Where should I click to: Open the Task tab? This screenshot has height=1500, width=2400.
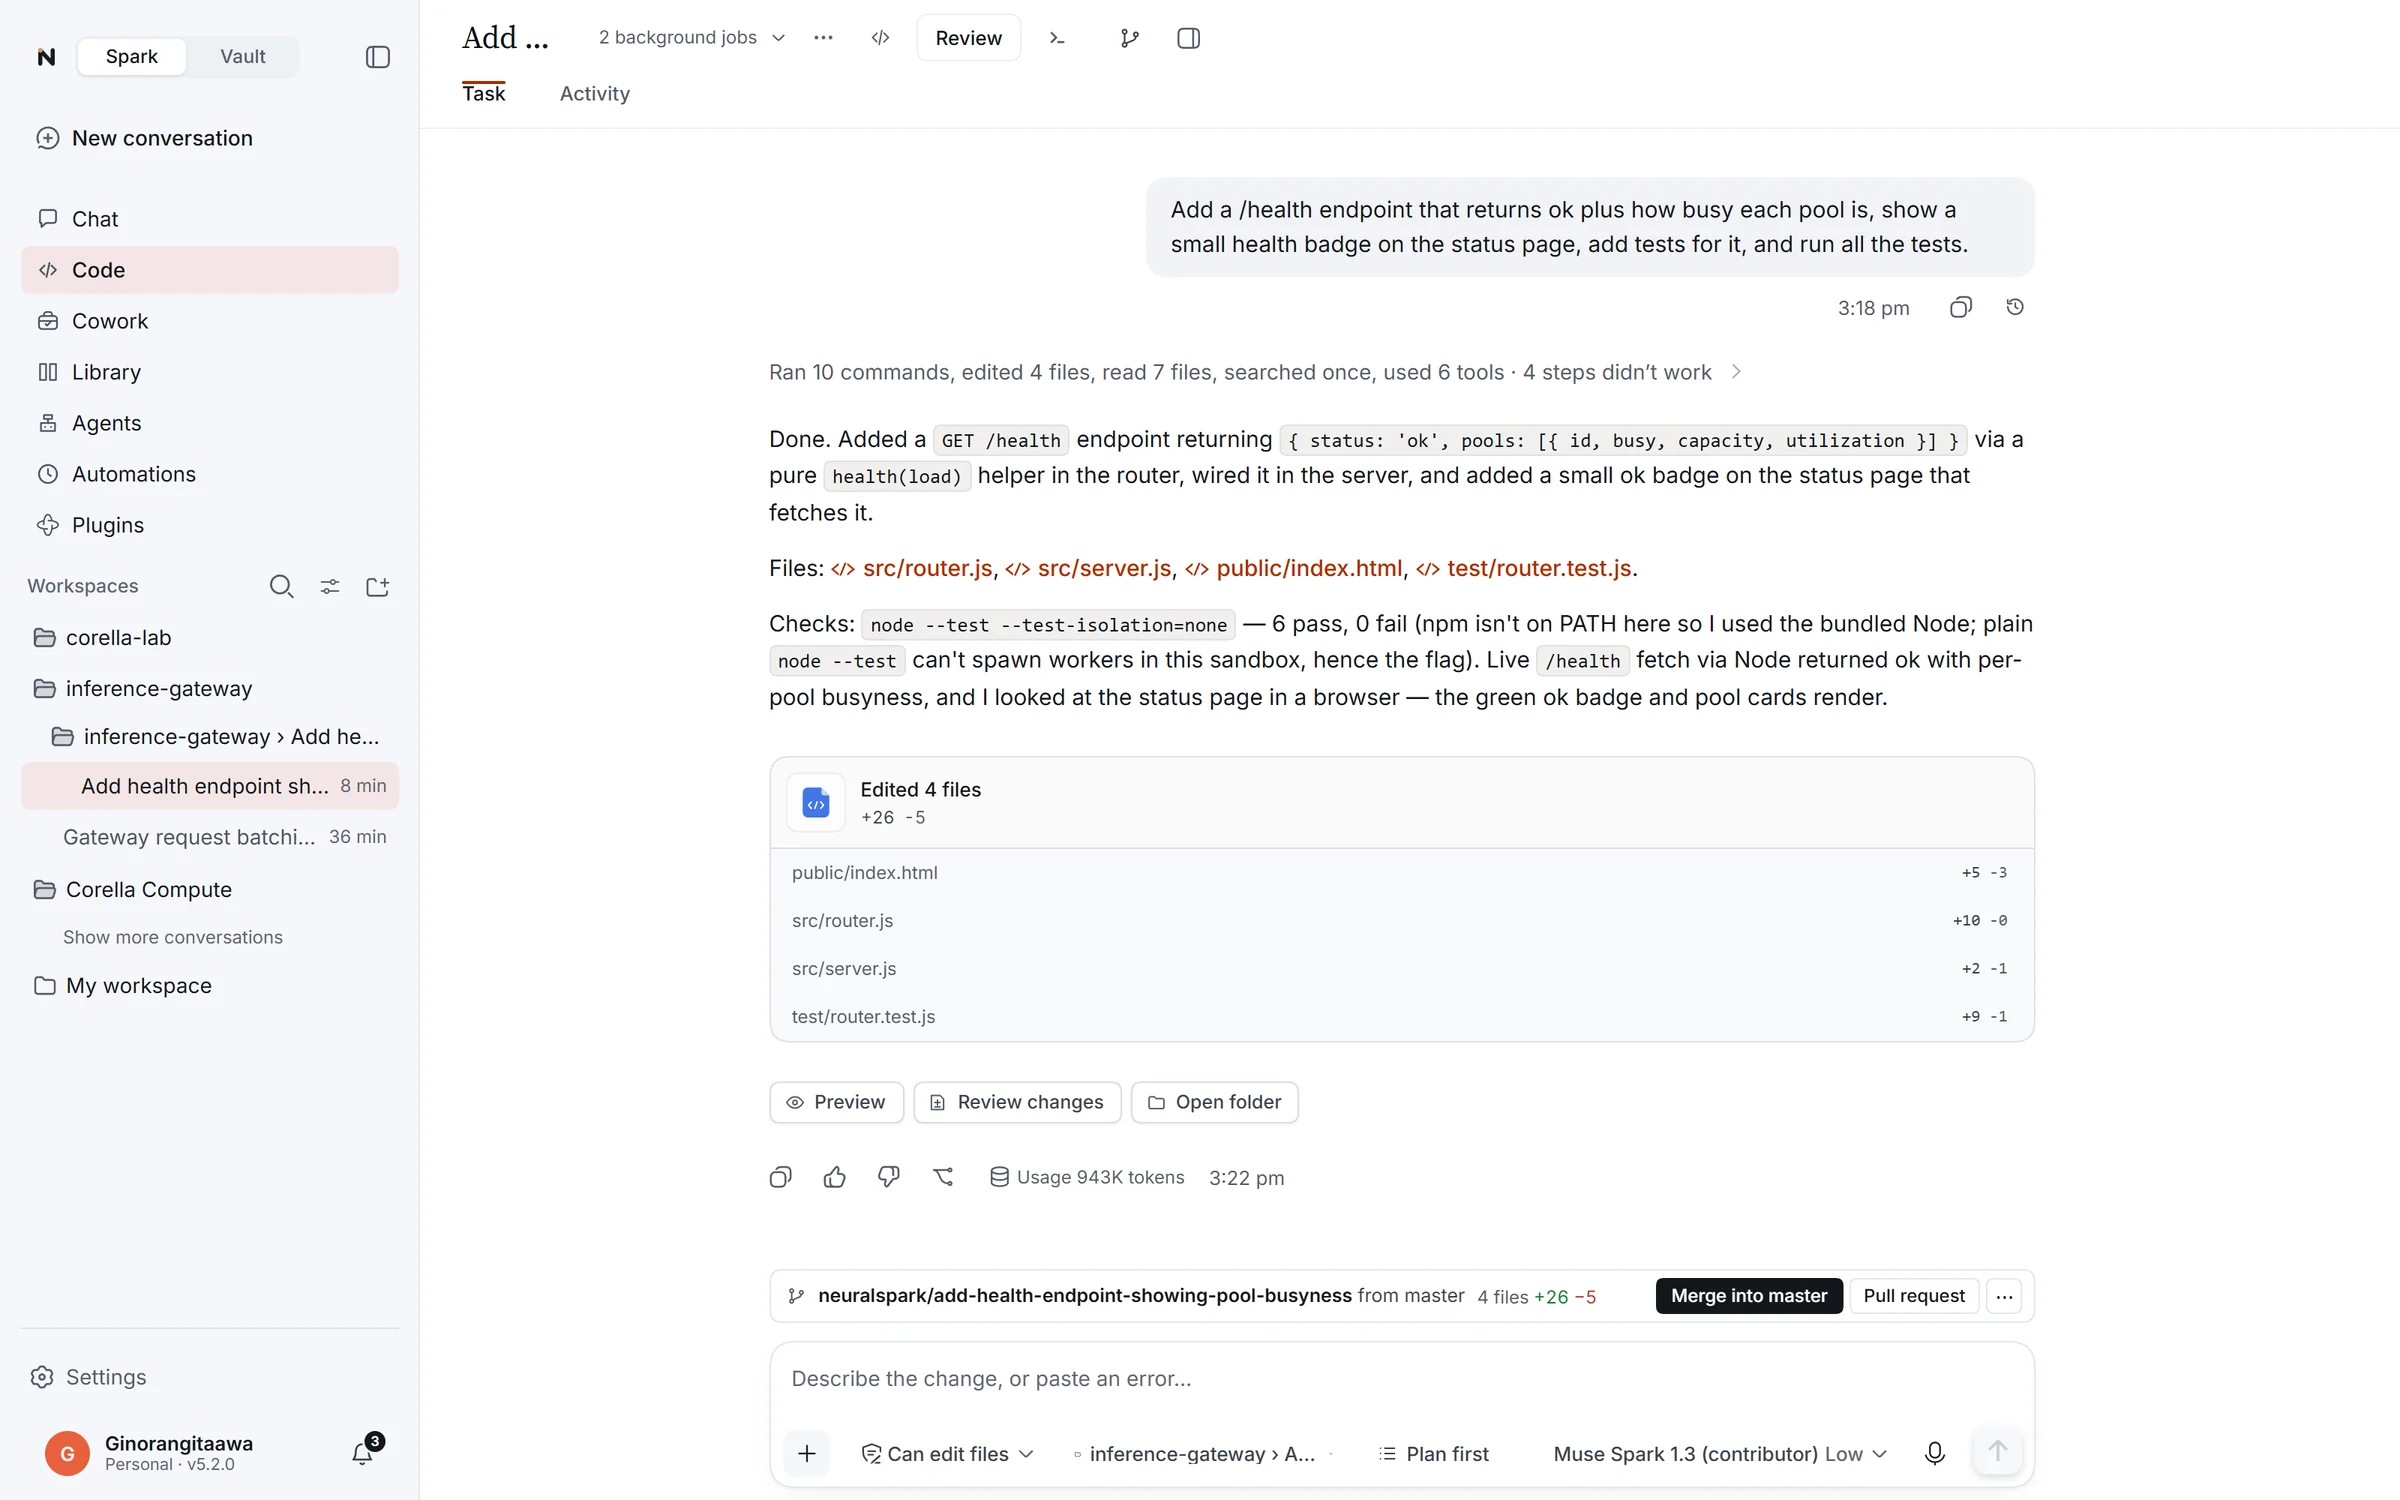point(483,93)
